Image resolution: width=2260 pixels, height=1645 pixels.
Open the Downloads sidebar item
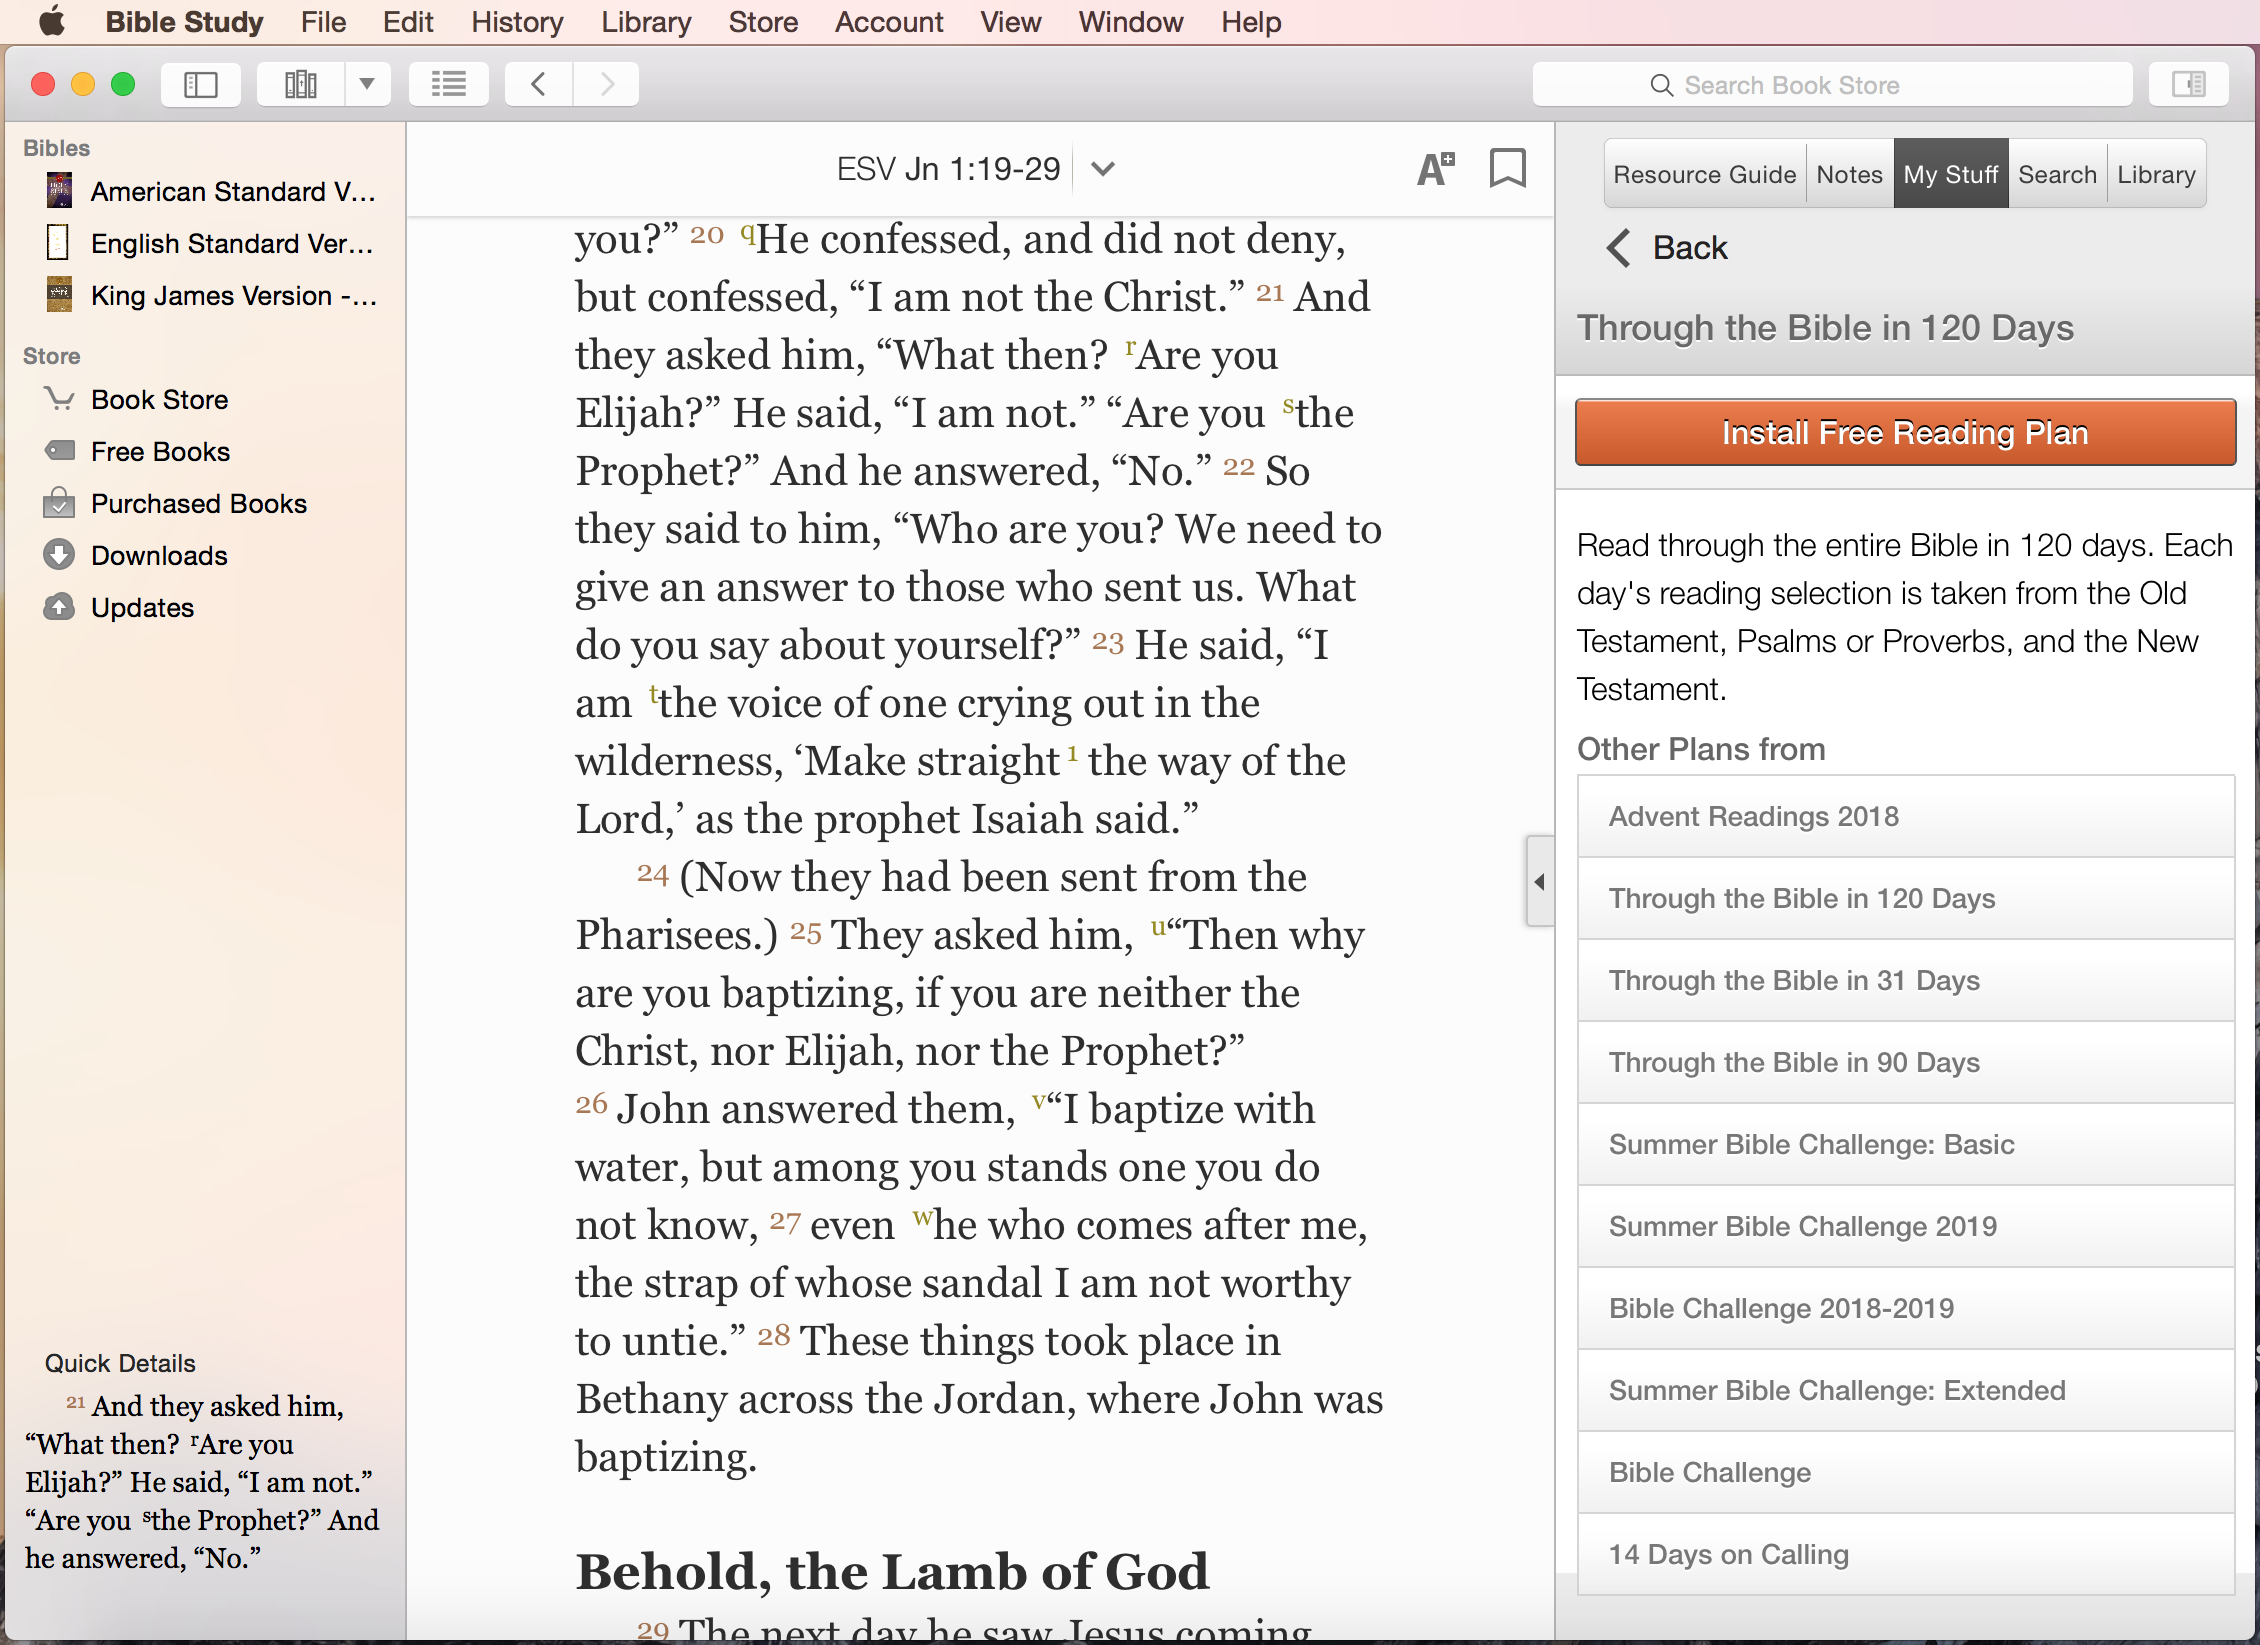159,556
